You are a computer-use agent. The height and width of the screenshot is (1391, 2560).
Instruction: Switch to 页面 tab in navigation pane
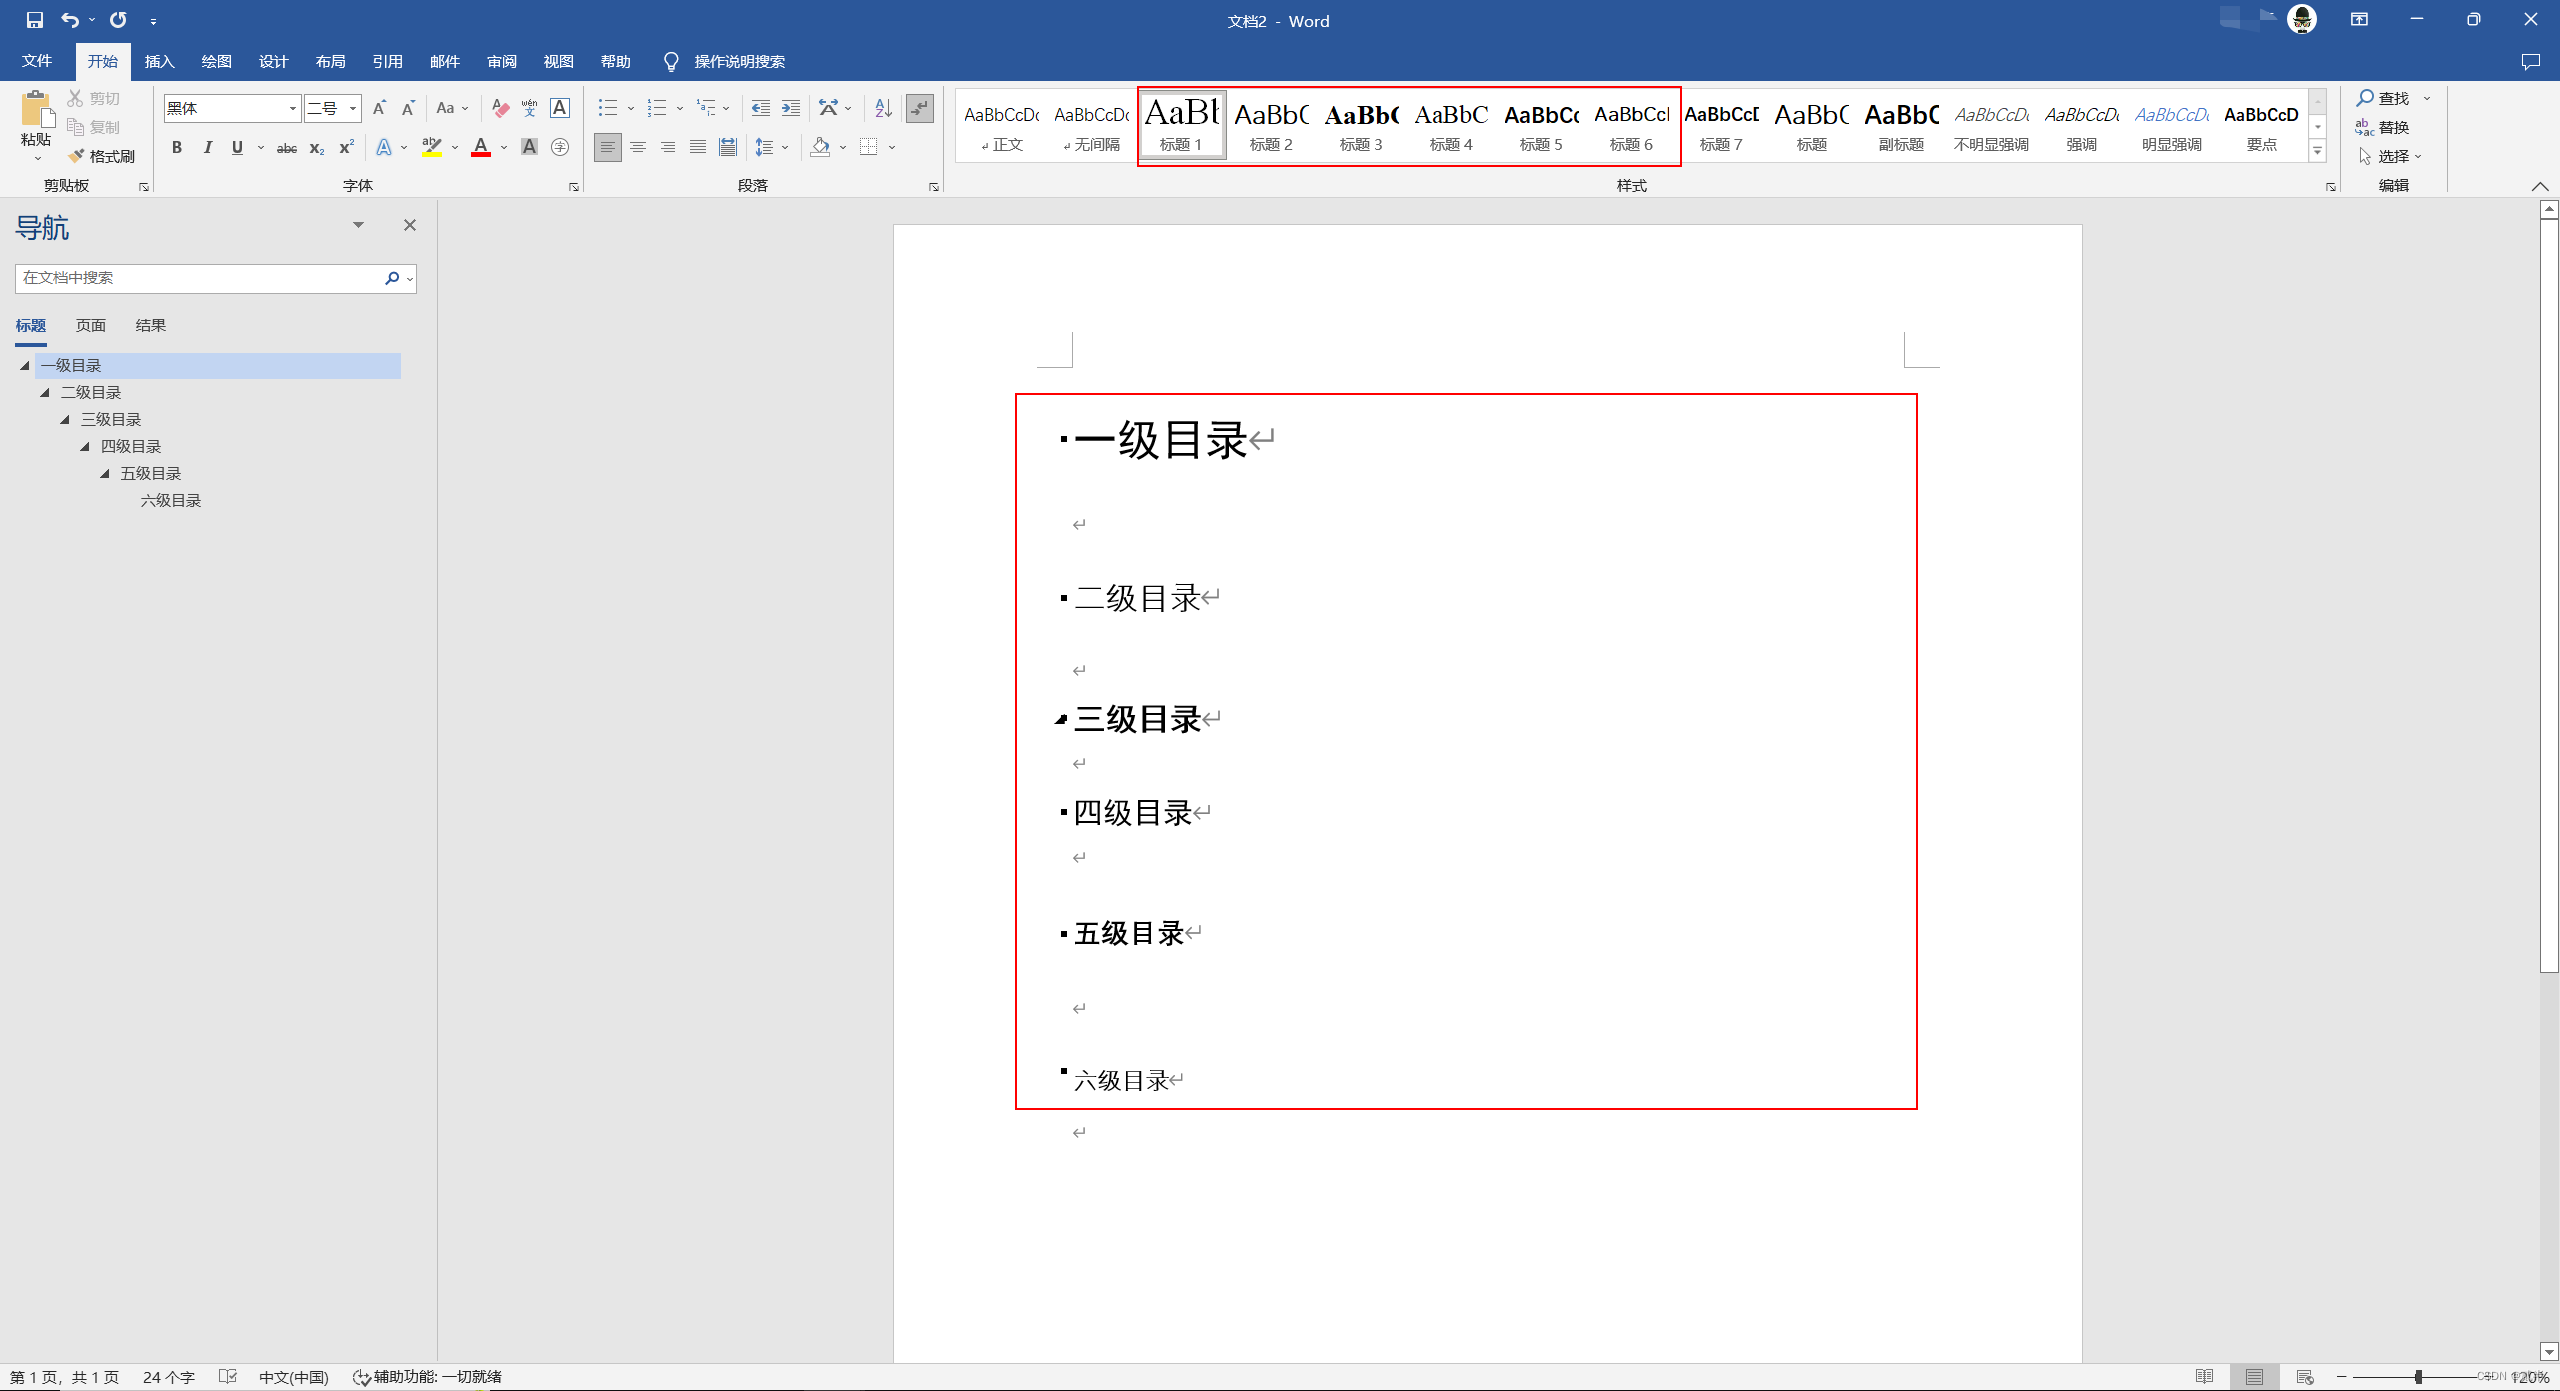[90, 326]
